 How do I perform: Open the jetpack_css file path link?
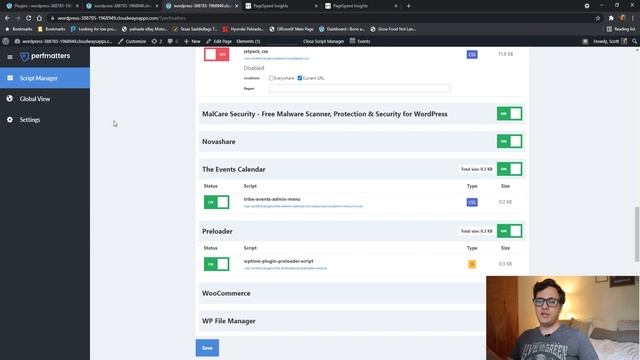(276, 58)
